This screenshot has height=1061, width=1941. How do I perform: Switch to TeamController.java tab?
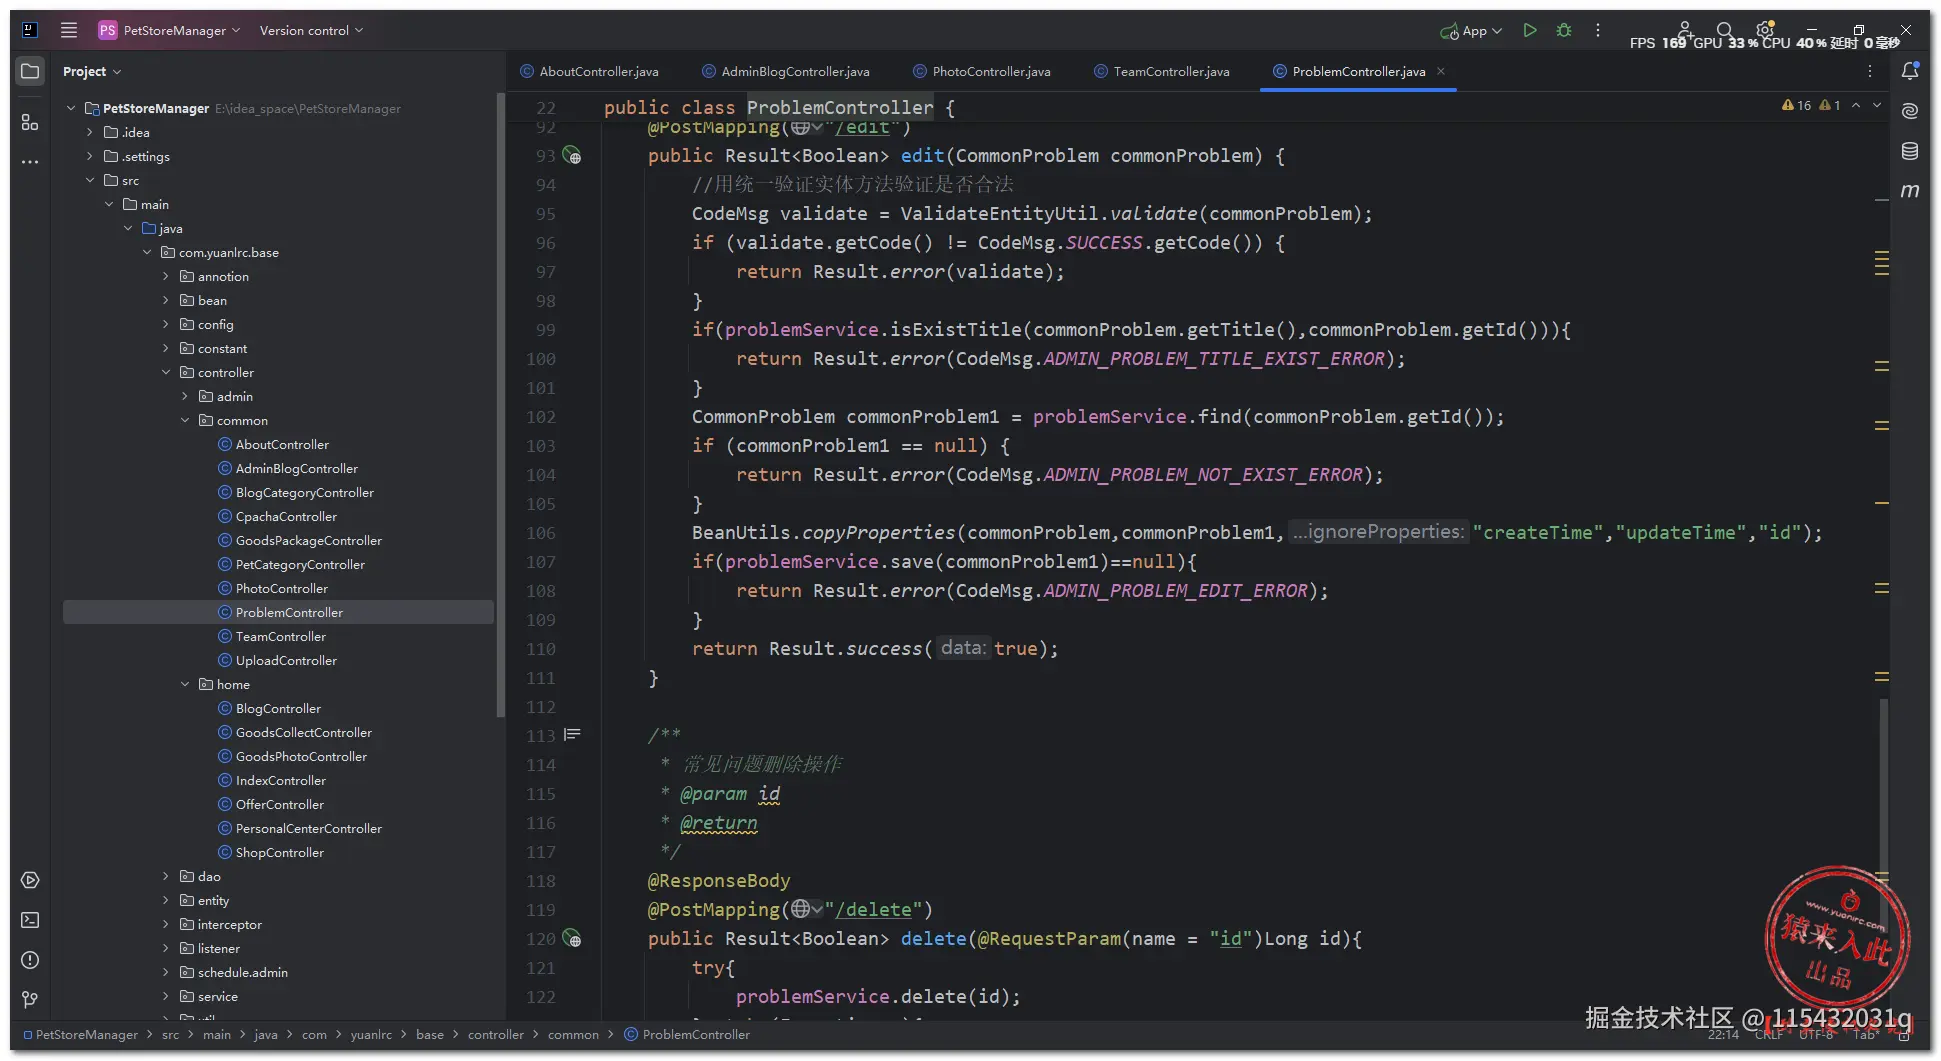point(1162,71)
